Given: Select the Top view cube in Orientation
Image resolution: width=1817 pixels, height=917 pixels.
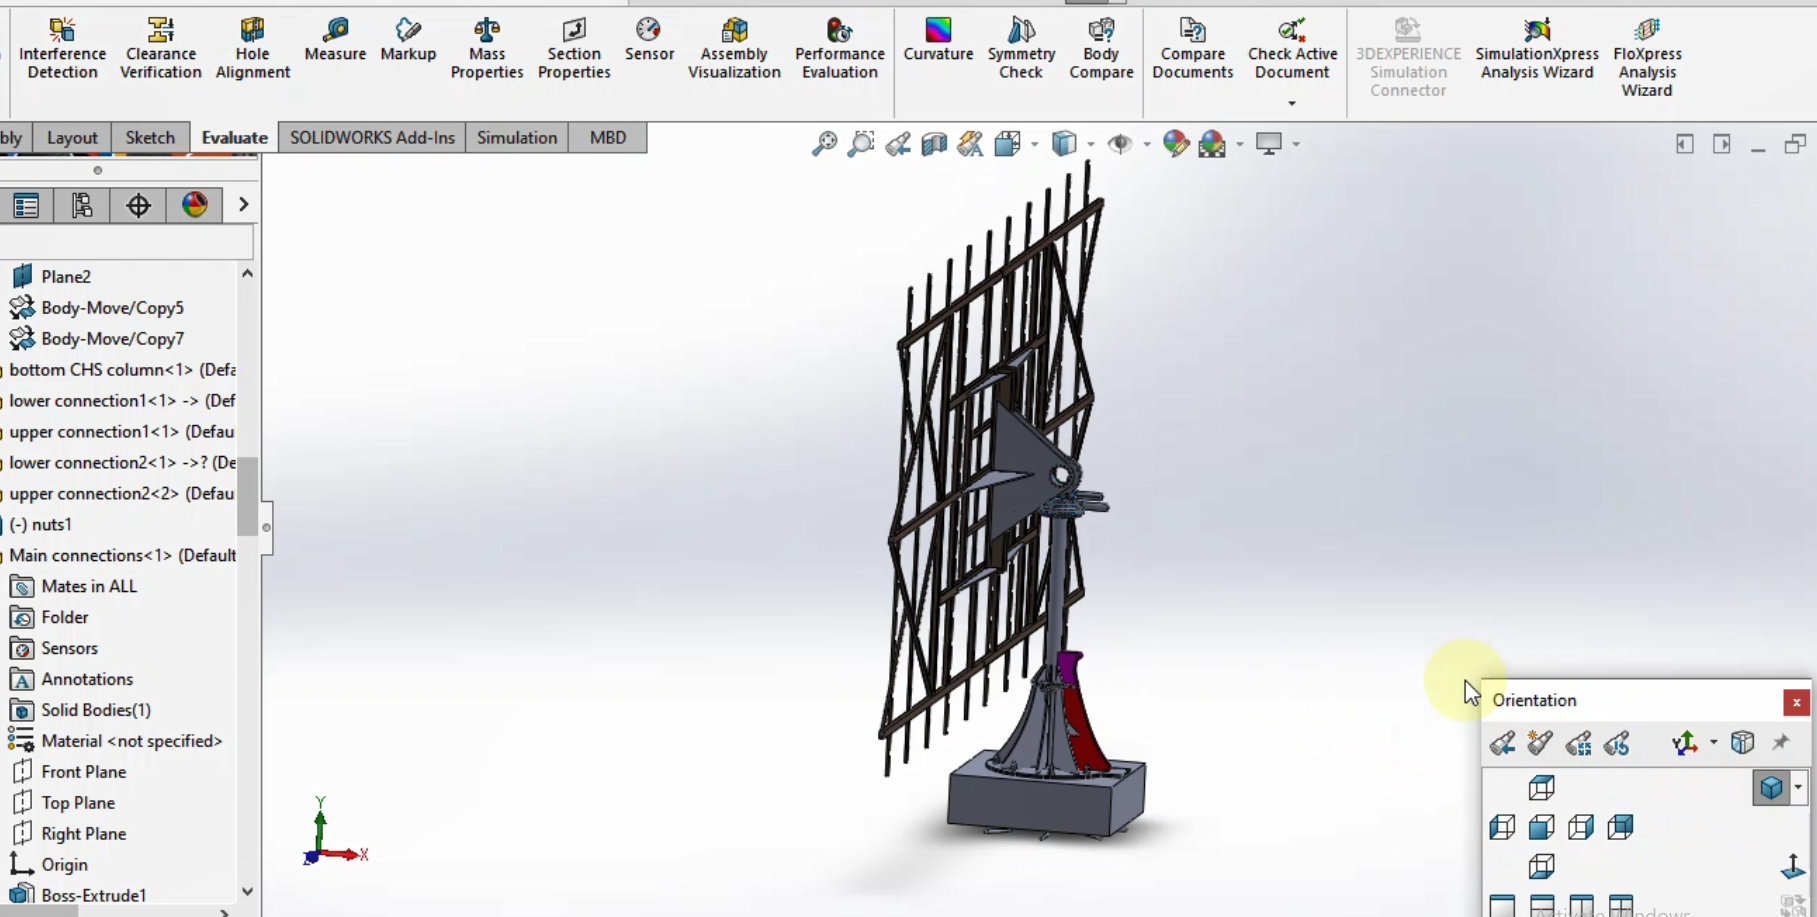Looking at the screenshot, I should (1541, 788).
